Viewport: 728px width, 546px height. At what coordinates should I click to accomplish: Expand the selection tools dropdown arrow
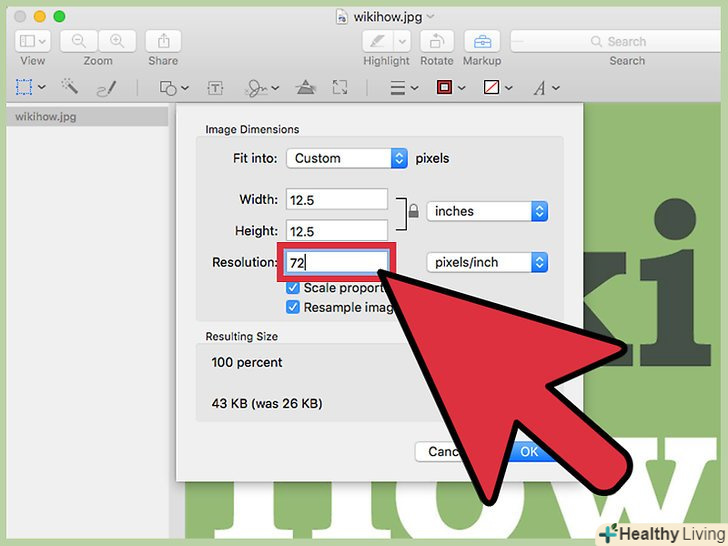[42, 87]
